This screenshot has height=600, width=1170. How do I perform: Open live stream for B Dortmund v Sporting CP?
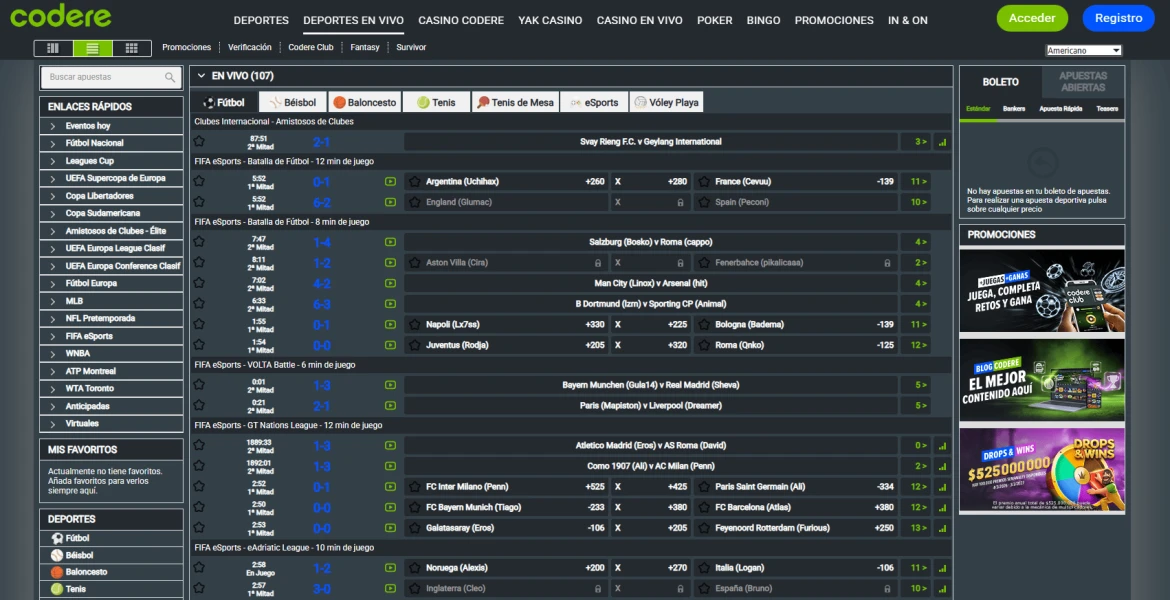coord(390,304)
